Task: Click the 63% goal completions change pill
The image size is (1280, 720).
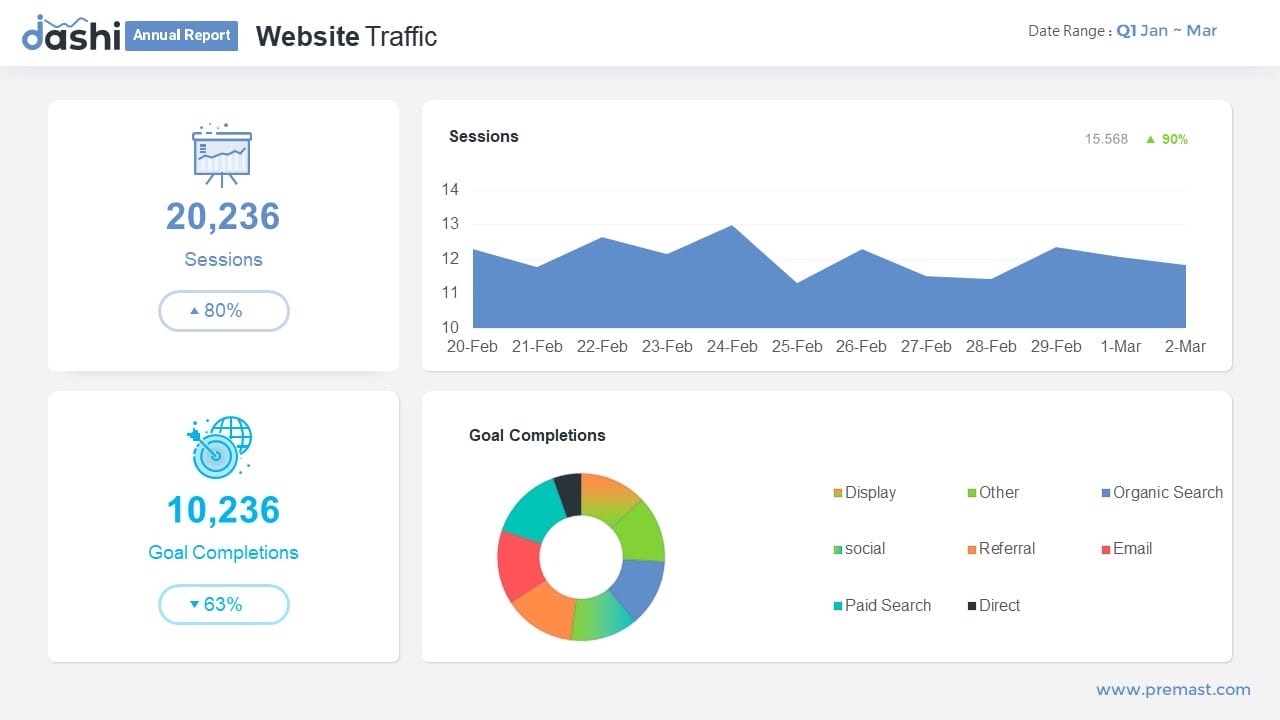Action: (x=224, y=605)
